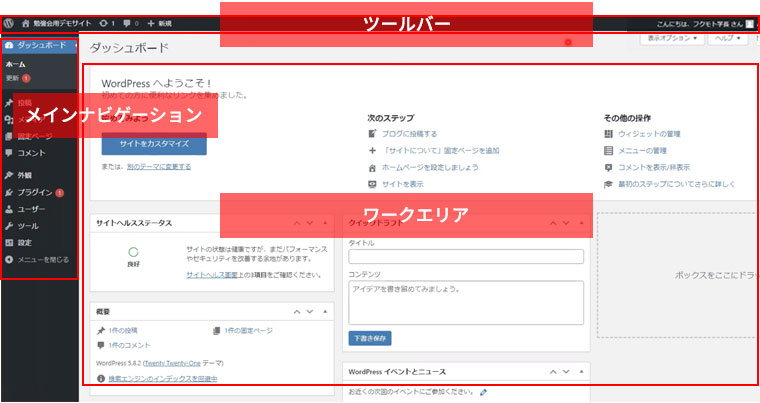Collapse the sidebar with メニューを閉じる

tap(37, 259)
